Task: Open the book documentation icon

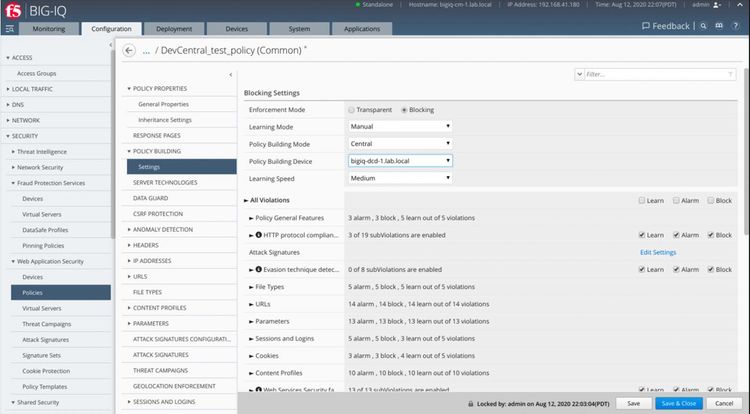Action: (719, 26)
